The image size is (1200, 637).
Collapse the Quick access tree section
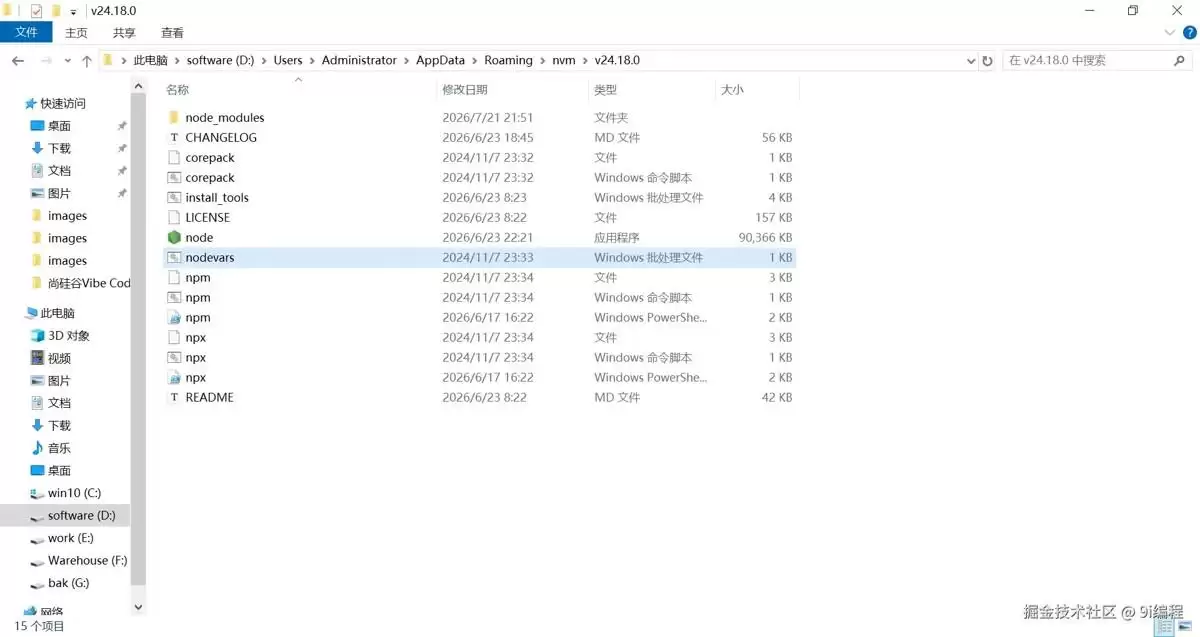pyautogui.click(x=16, y=103)
